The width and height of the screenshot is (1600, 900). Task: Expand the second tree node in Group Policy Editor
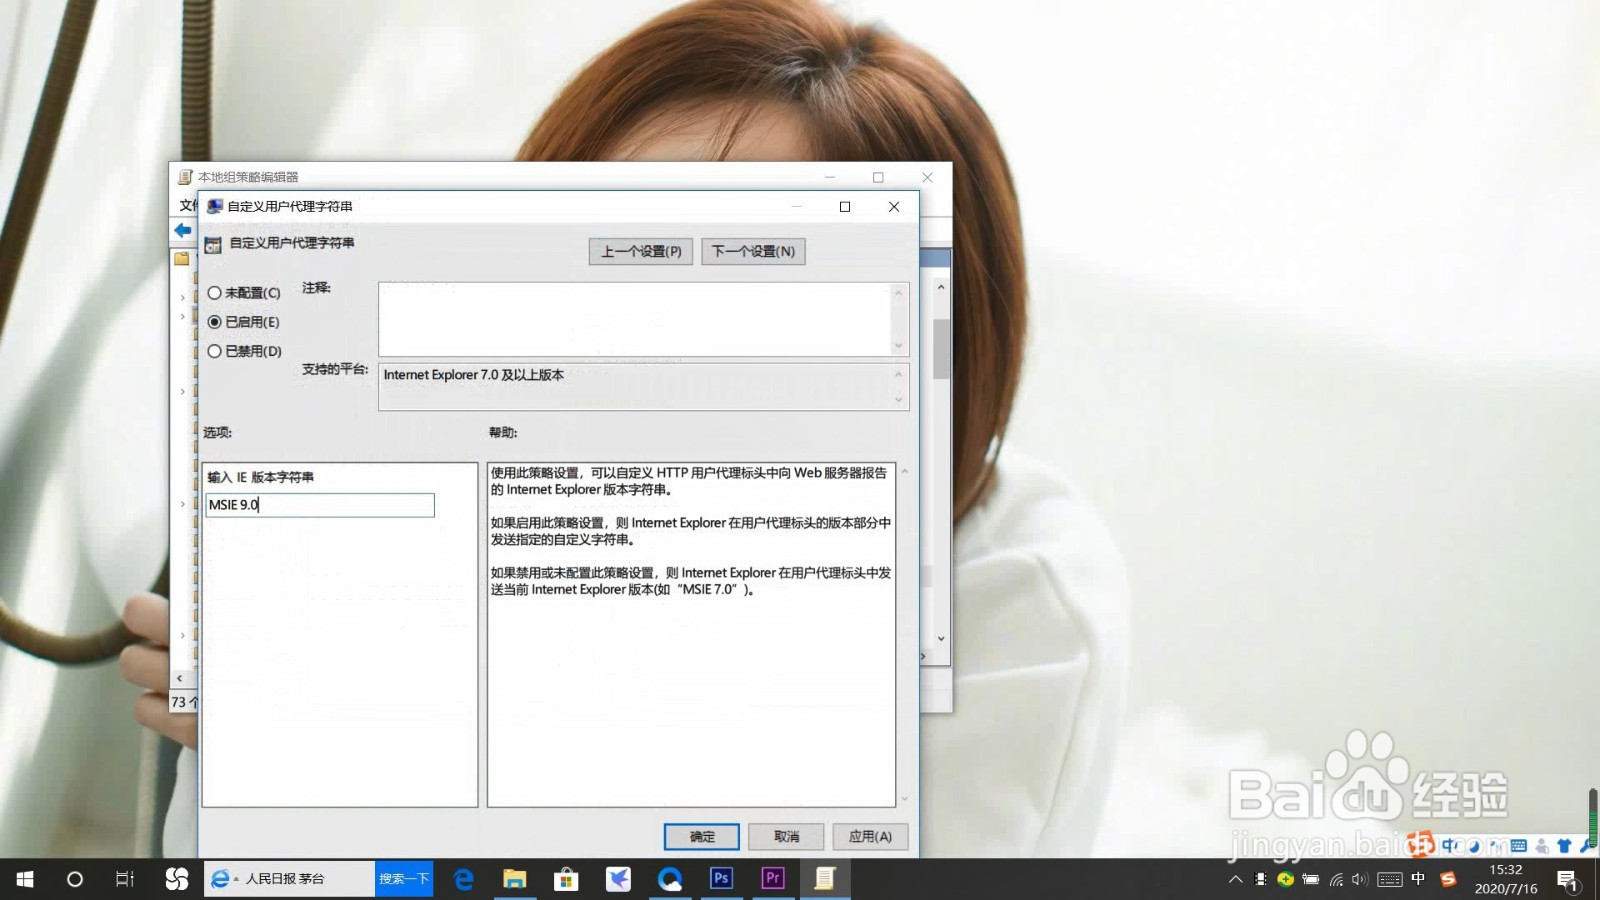pos(182,316)
